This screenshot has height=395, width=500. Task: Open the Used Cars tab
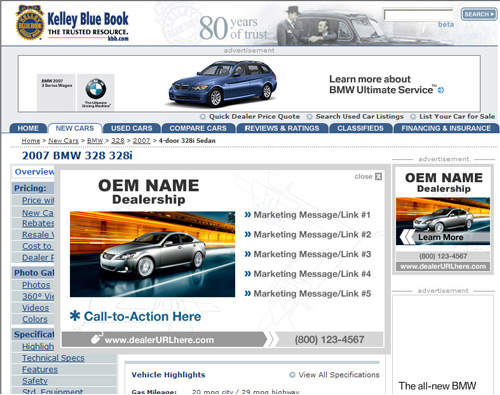tap(132, 128)
